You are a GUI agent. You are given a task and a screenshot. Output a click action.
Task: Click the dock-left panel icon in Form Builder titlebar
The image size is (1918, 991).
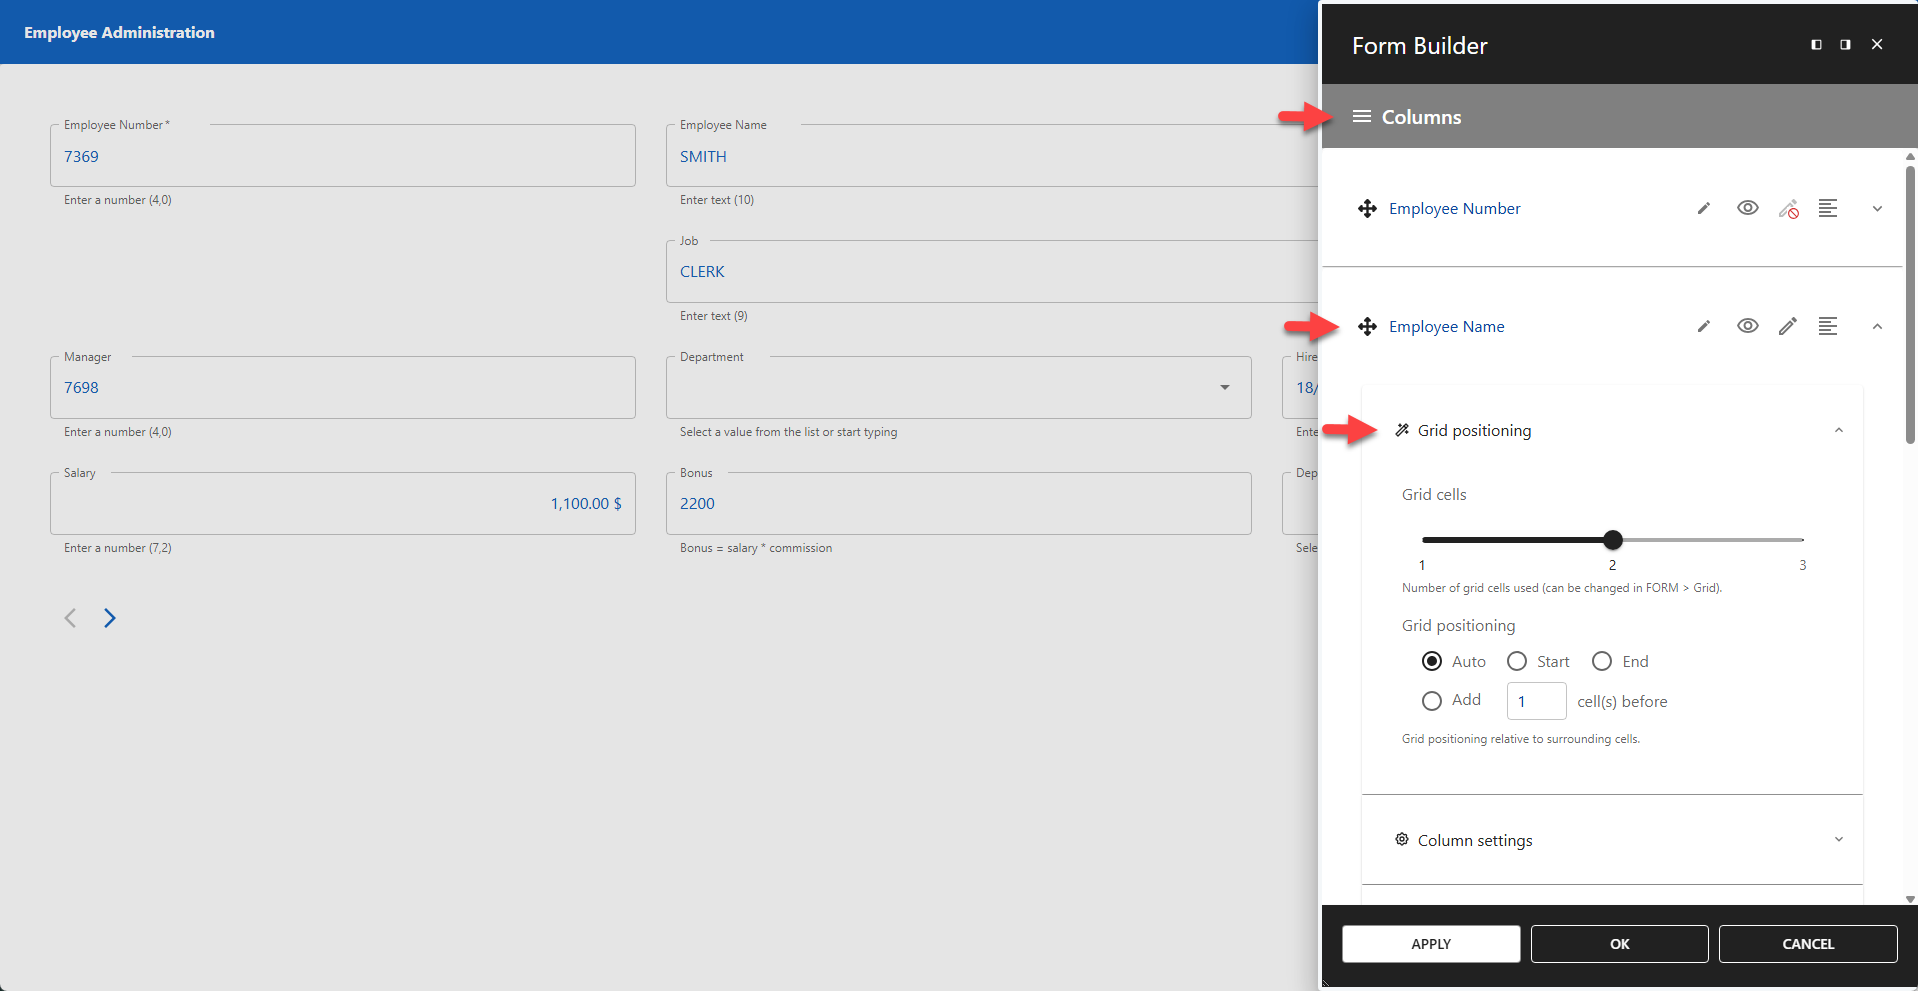(x=1815, y=44)
